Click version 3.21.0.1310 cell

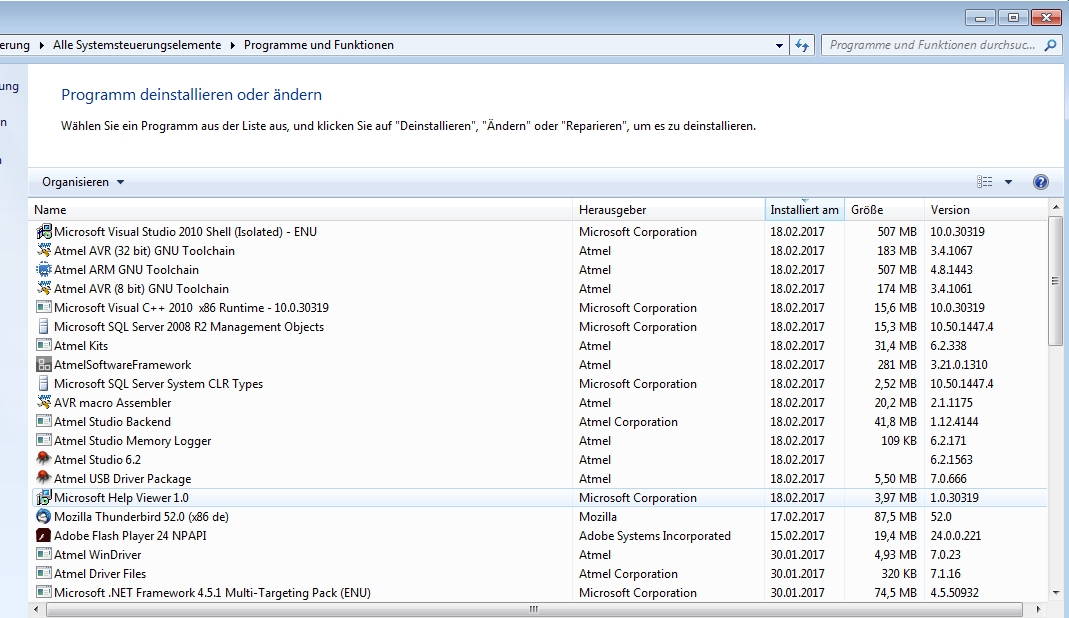pyautogui.click(x=959, y=365)
